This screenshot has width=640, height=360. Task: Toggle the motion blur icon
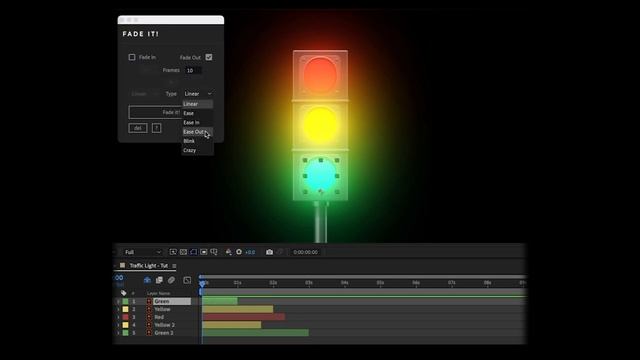[171, 280]
